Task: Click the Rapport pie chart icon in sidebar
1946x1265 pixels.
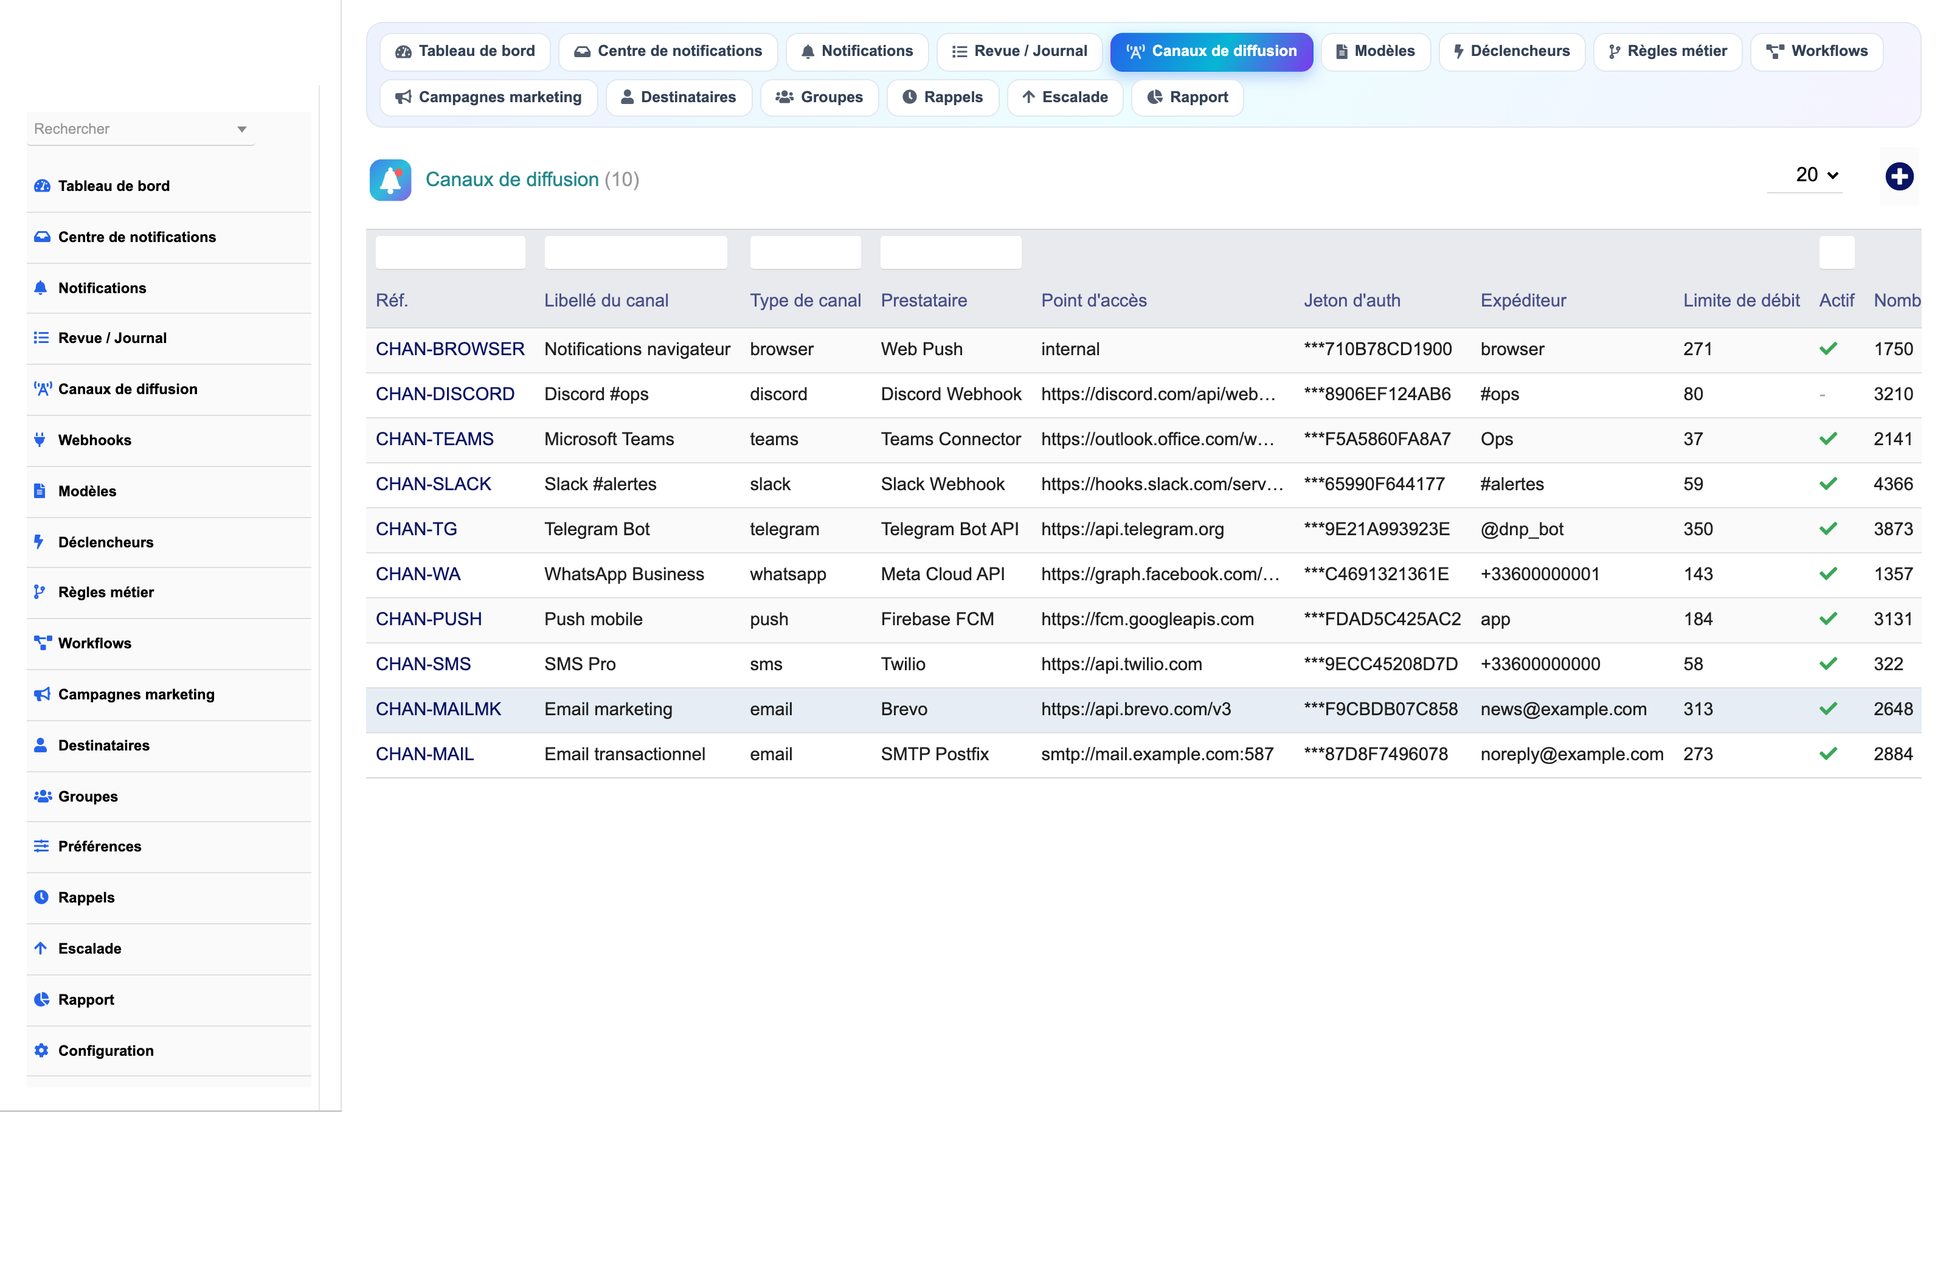Action: tap(41, 999)
